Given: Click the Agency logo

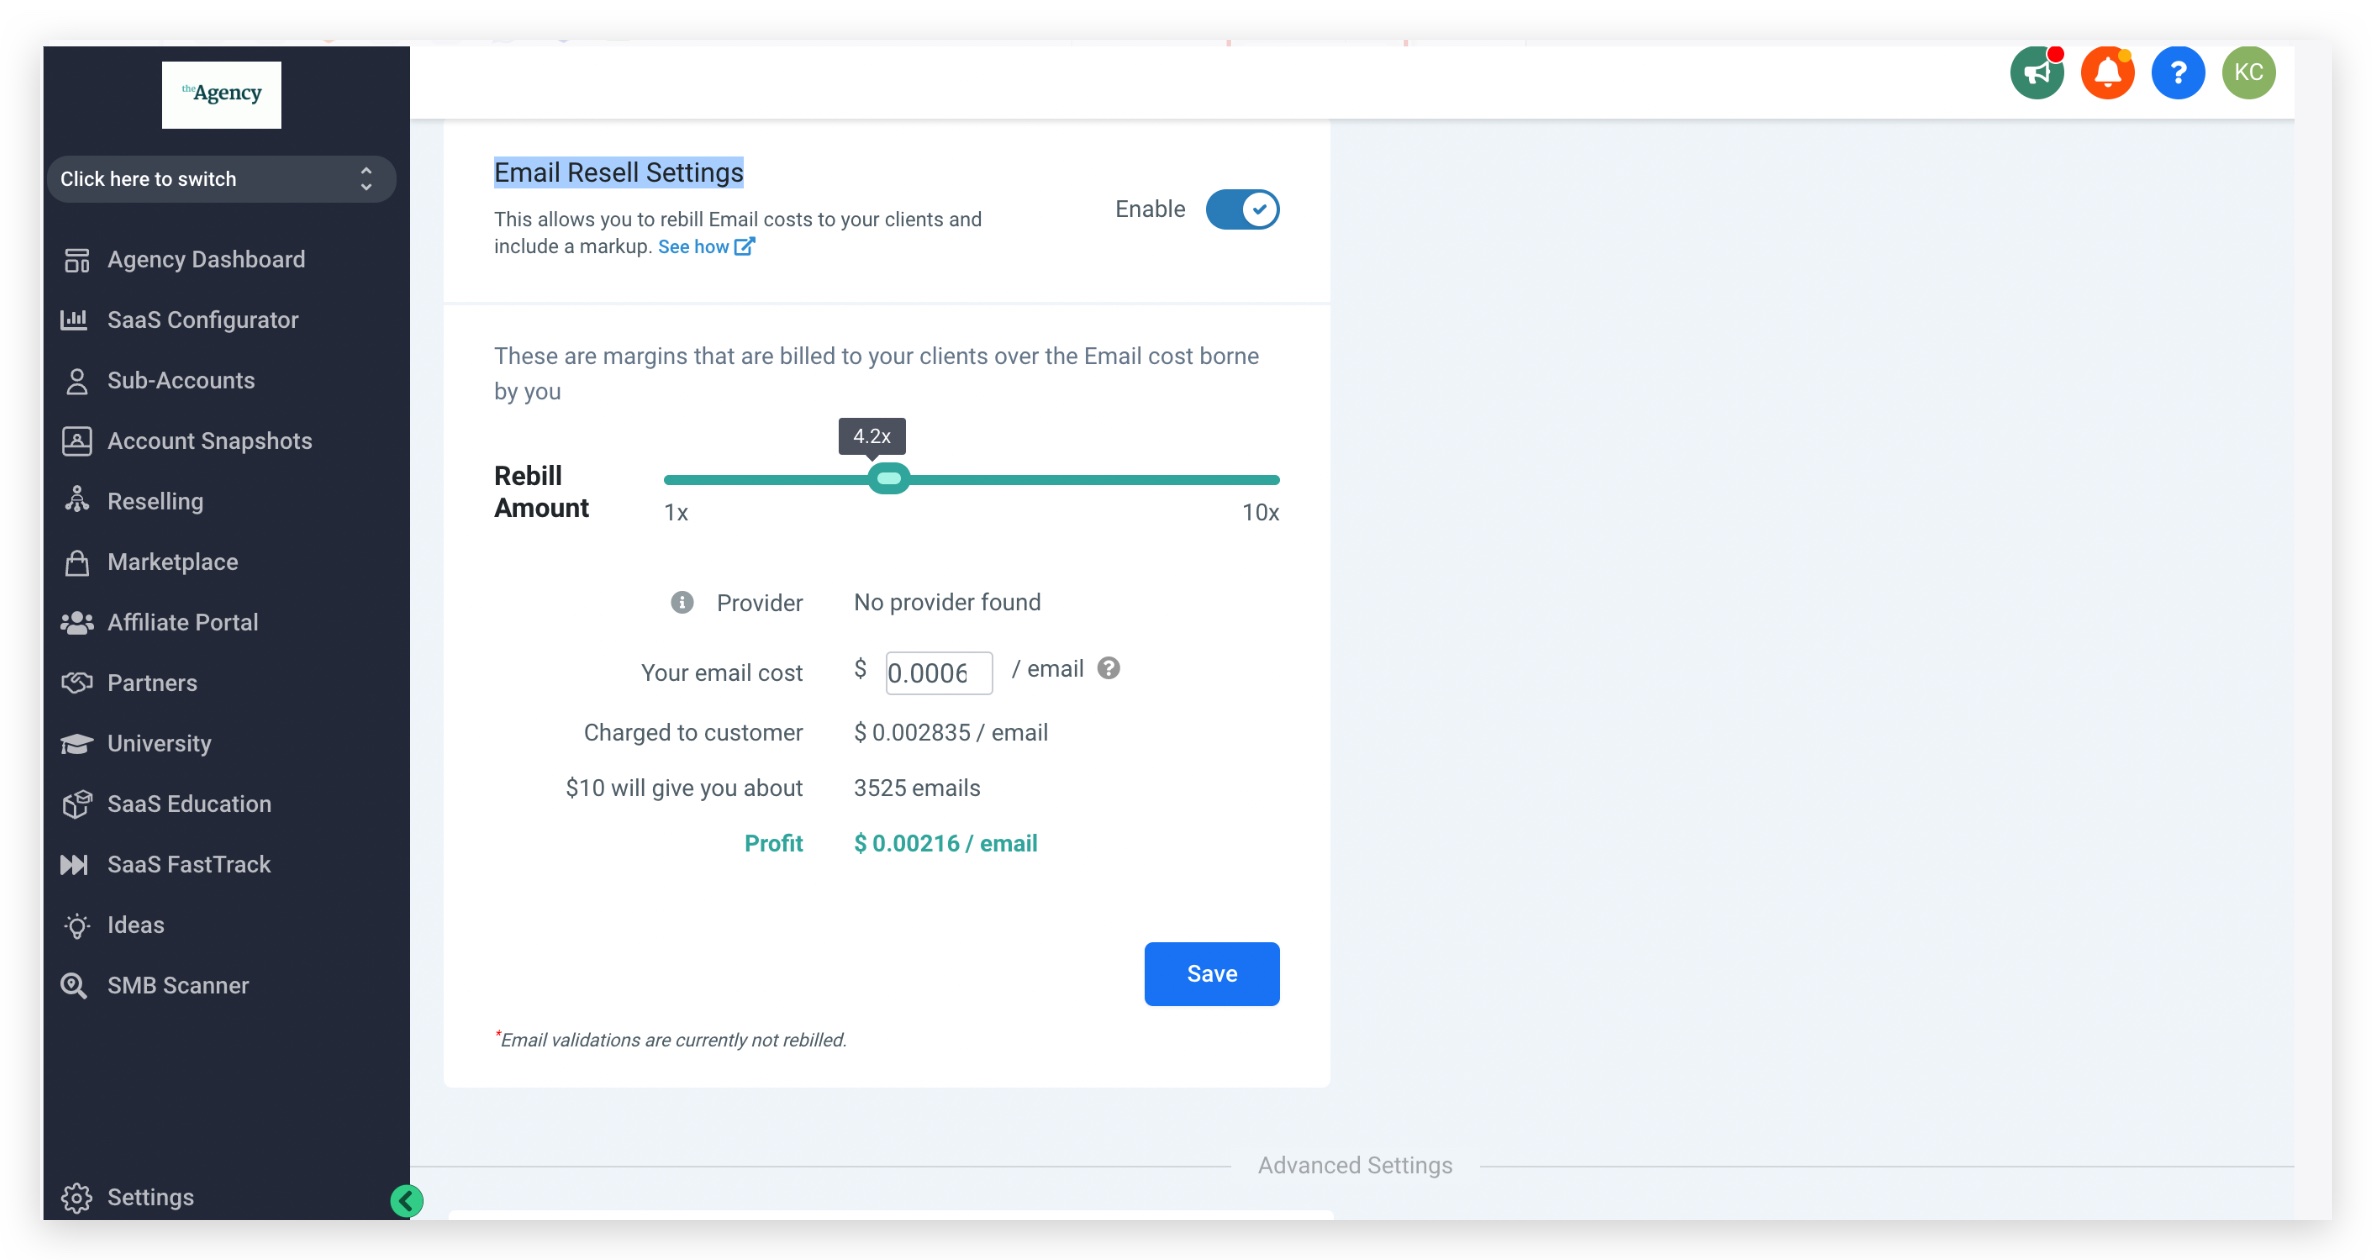Looking at the screenshot, I should [221, 95].
